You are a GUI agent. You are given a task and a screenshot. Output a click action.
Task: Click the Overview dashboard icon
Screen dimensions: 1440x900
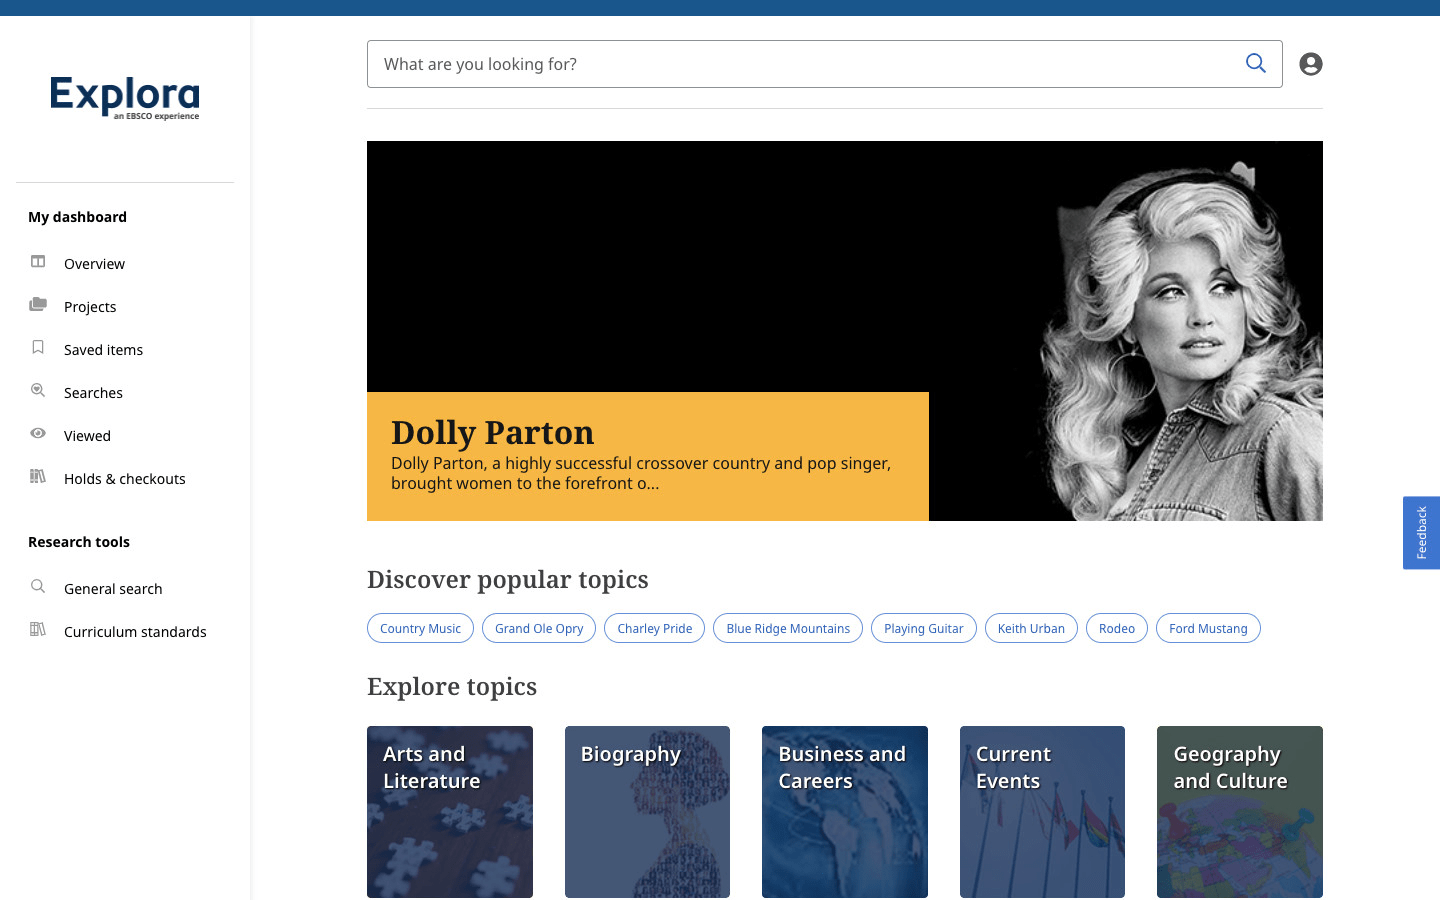(38, 262)
